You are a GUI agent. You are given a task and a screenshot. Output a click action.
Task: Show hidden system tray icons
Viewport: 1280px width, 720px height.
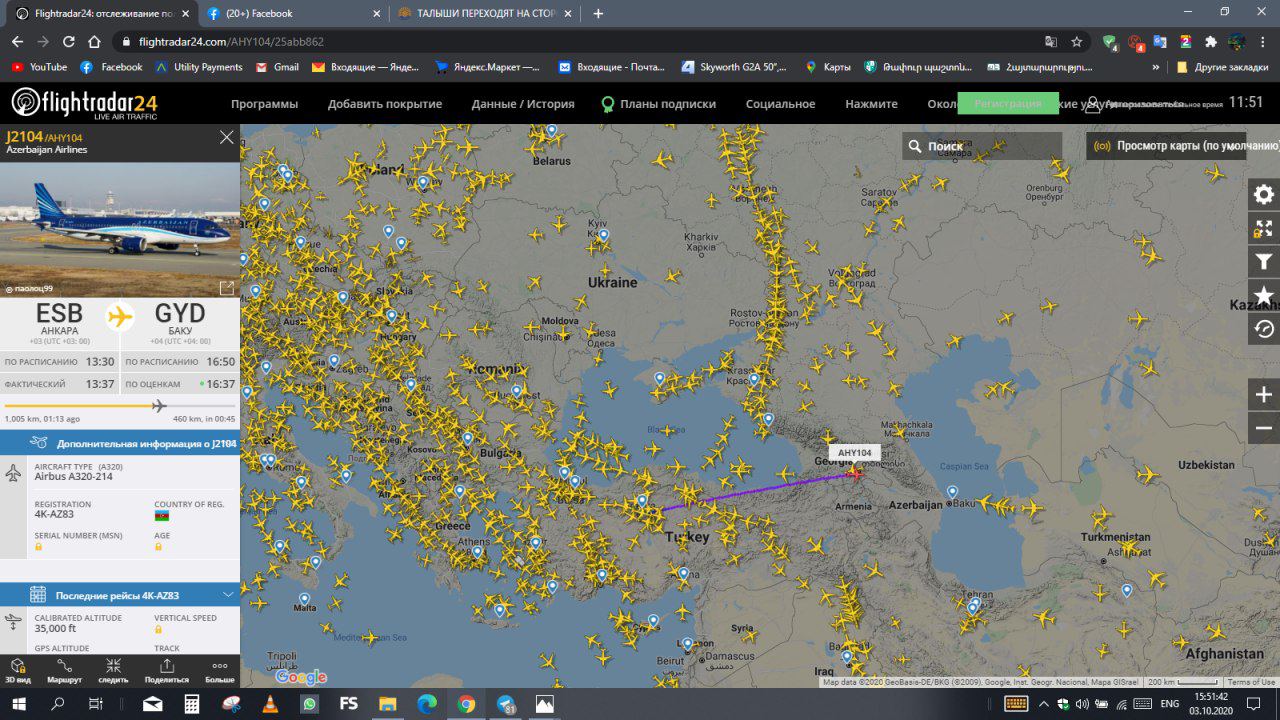coord(1044,704)
